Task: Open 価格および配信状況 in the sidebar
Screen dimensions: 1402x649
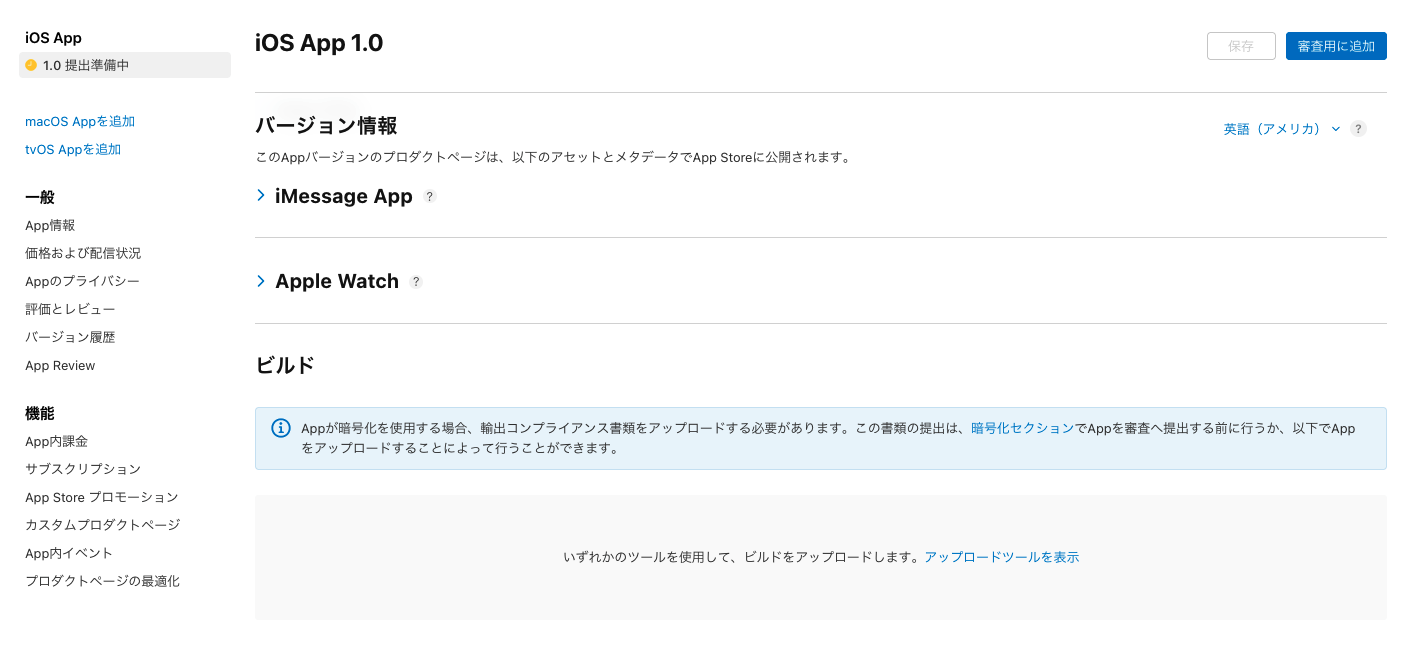Action: pos(83,253)
